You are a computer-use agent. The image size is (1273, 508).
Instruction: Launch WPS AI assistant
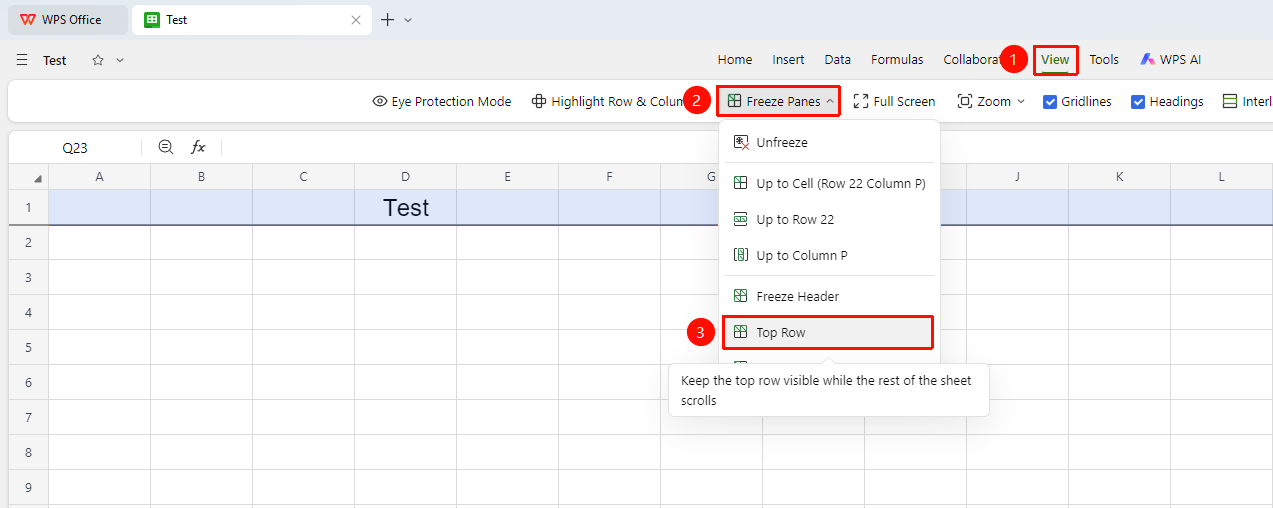coord(1171,60)
